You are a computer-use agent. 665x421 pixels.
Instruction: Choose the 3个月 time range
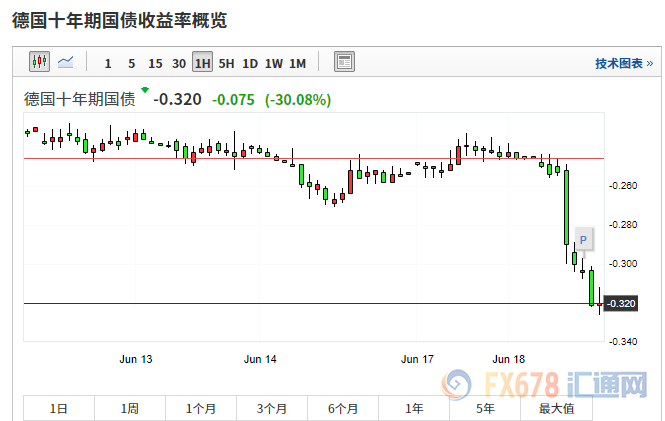(x=272, y=409)
